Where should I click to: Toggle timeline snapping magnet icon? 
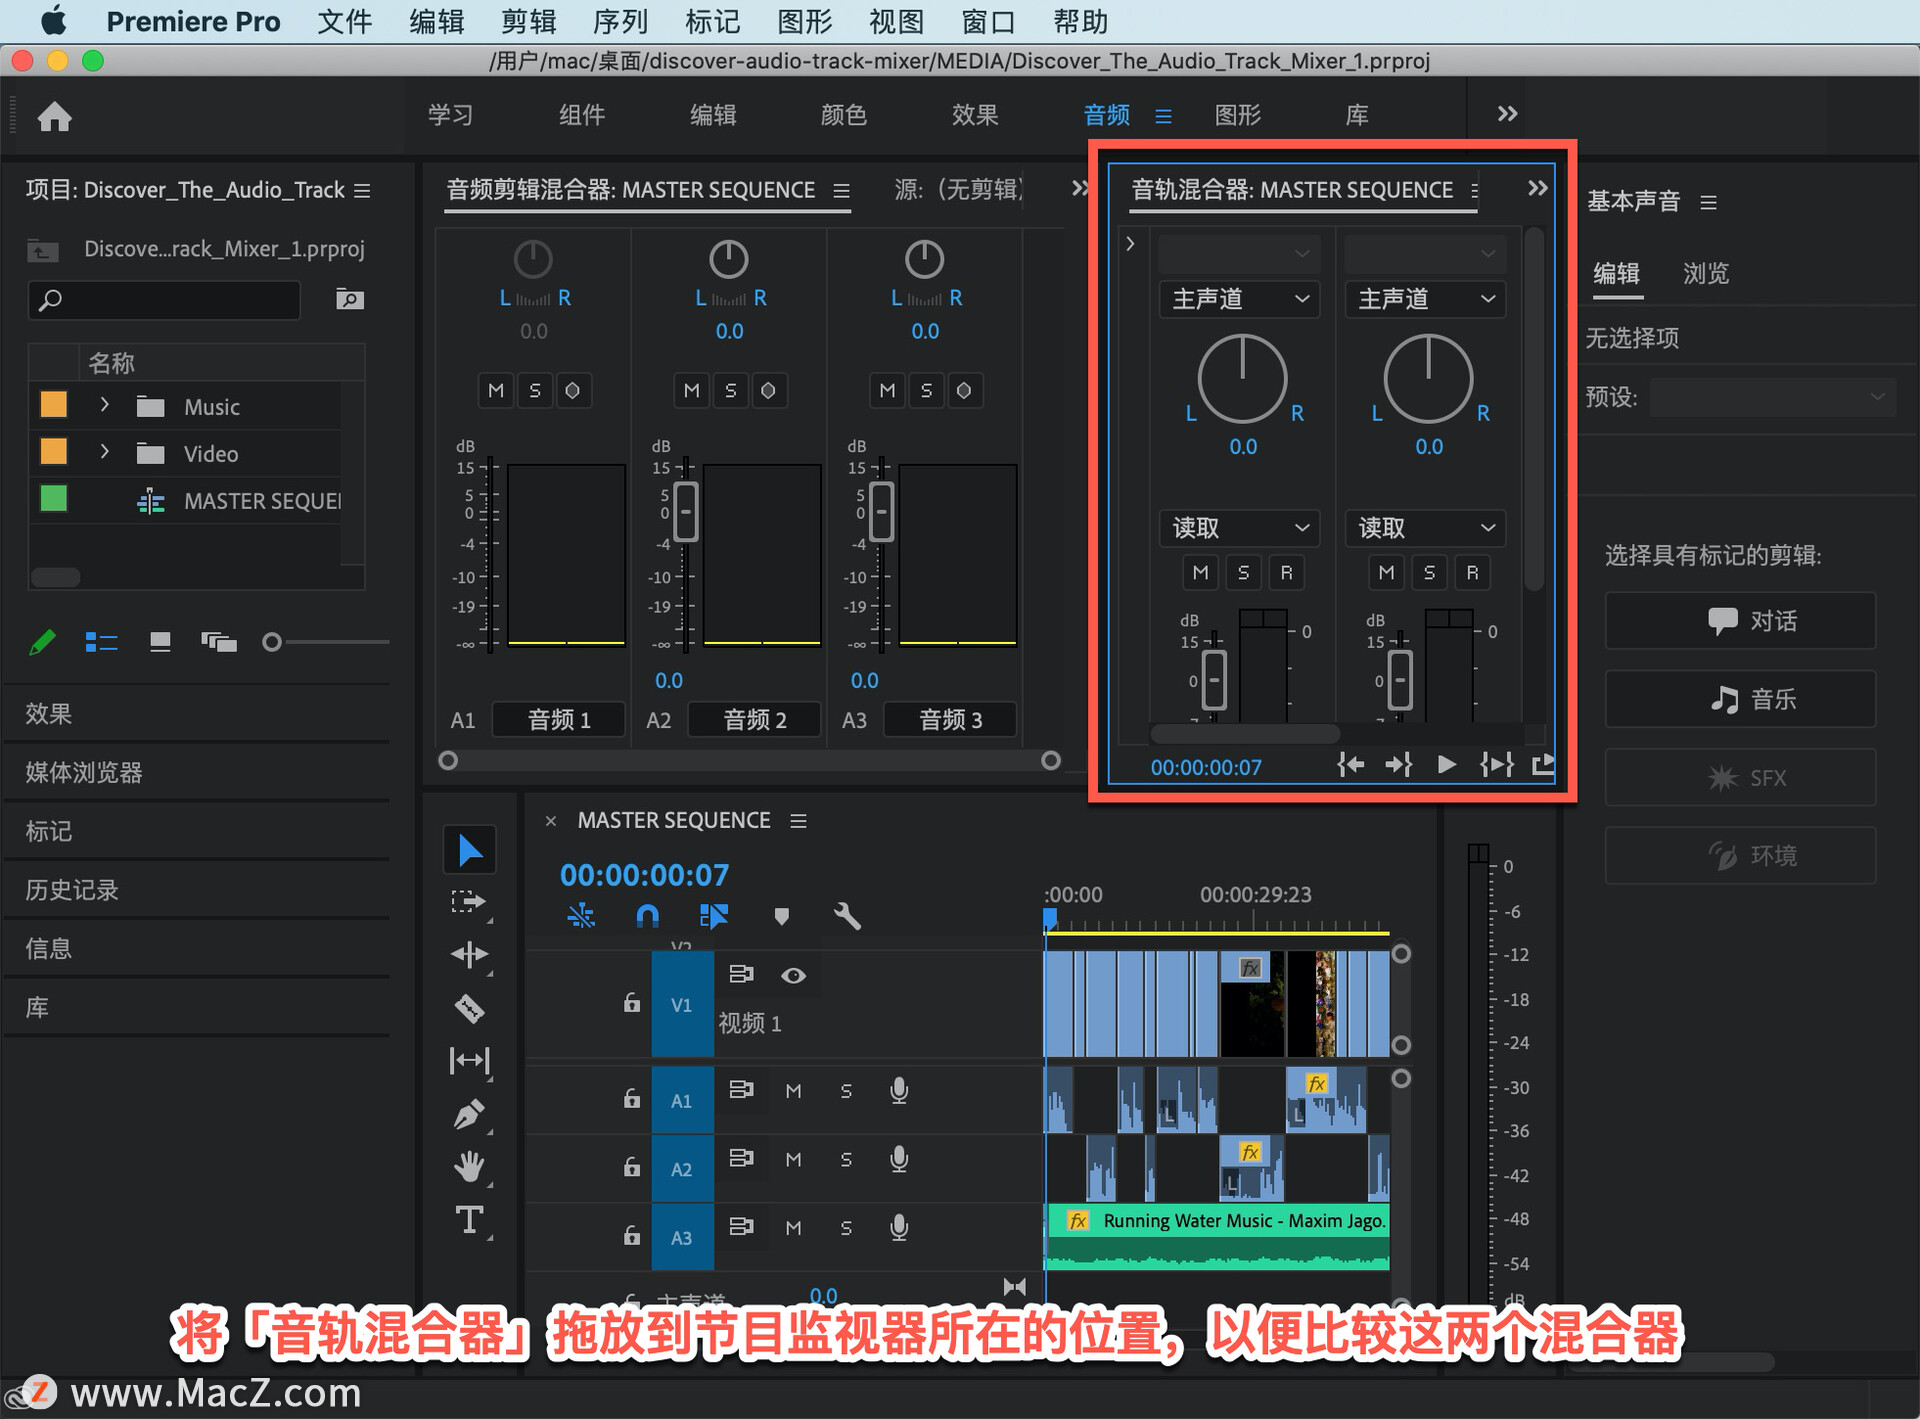click(x=648, y=915)
